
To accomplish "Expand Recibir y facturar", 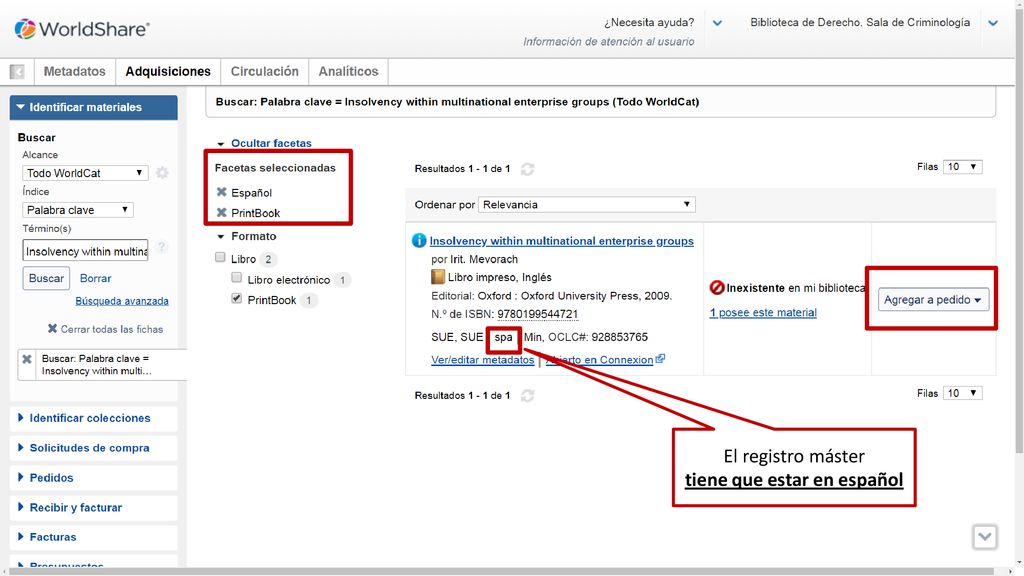I will click(93, 507).
